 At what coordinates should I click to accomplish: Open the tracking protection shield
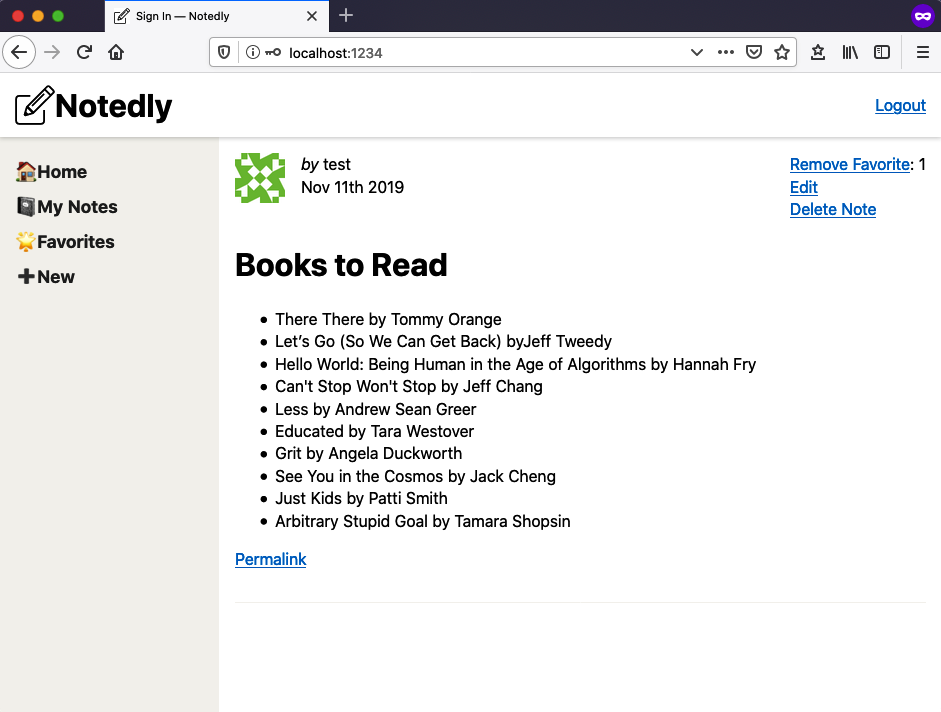coord(223,52)
